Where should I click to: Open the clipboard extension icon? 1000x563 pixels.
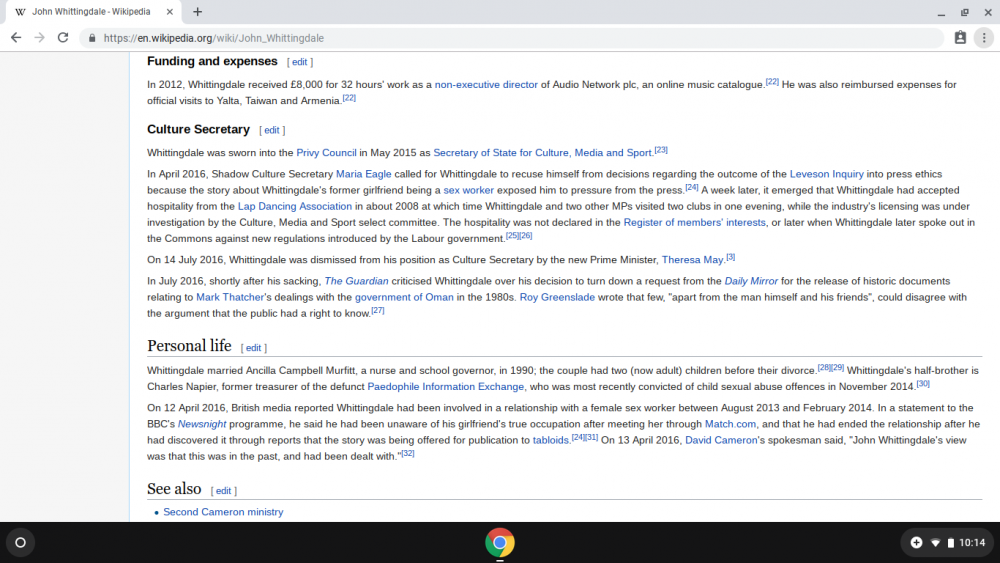[960, 38]
